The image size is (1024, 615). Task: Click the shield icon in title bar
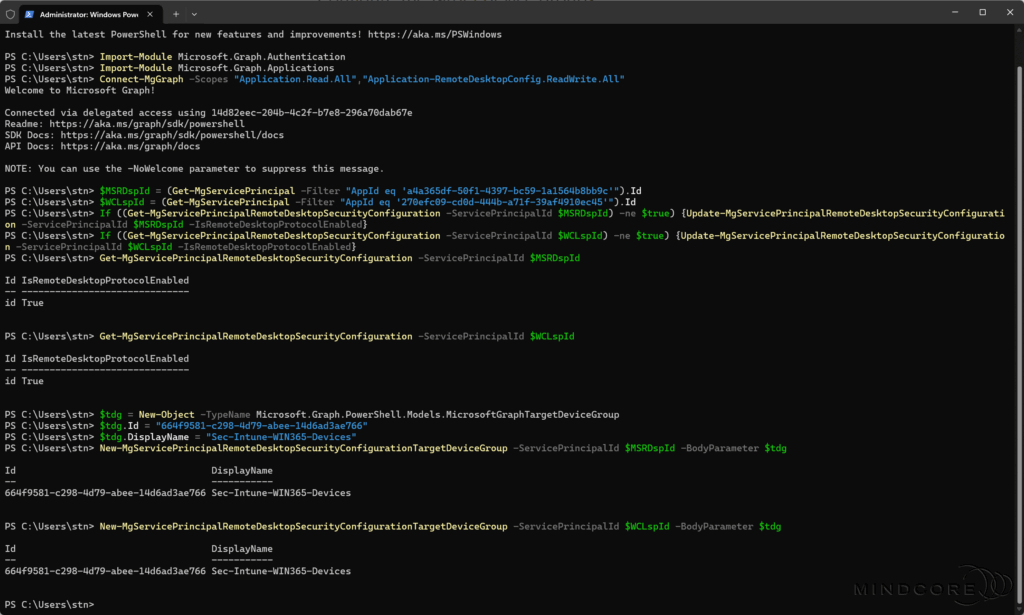tap(10, 14)
